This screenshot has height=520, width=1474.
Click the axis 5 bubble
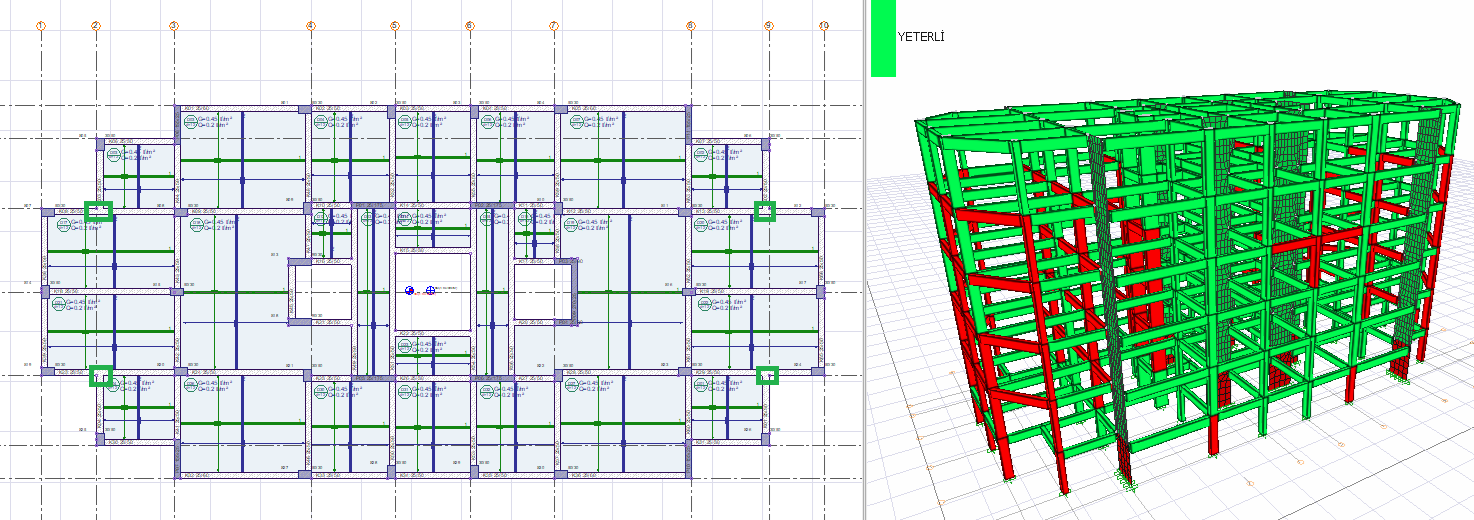[394, 26]
